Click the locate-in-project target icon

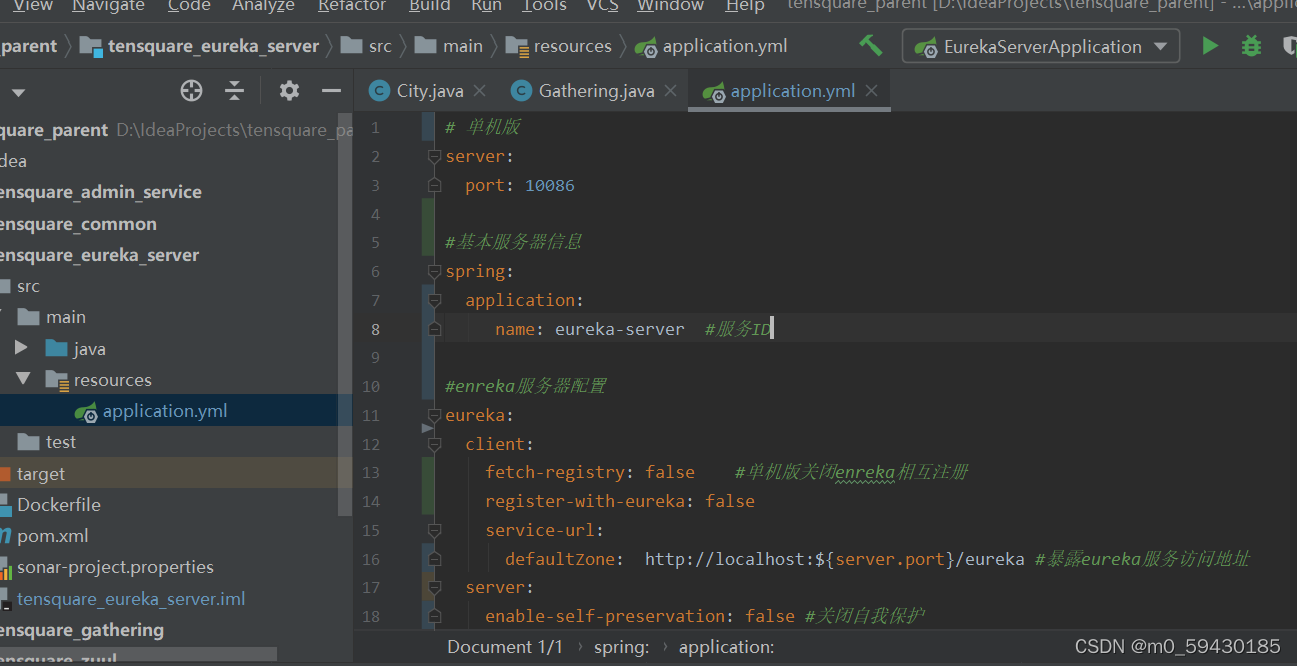(x=191, y=91)
